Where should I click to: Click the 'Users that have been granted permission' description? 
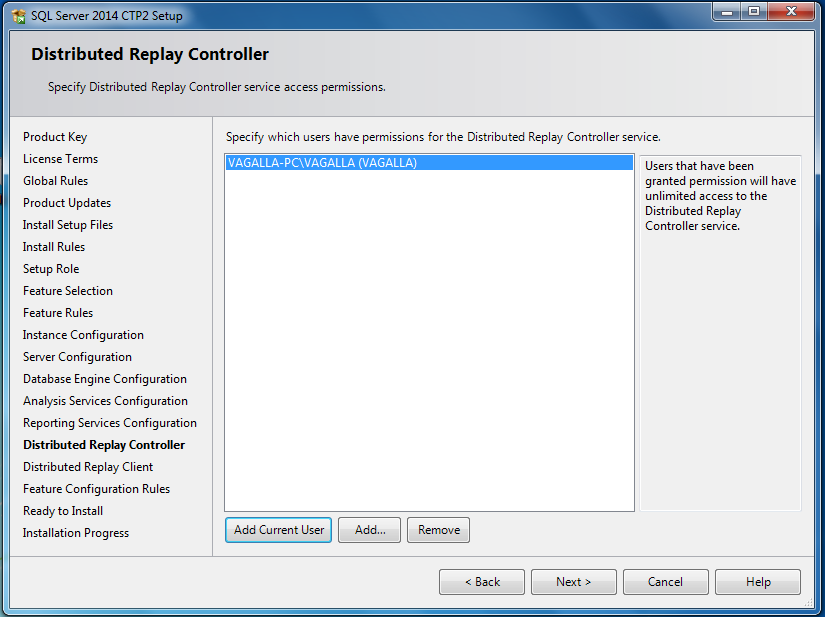(x=720, y=196)
